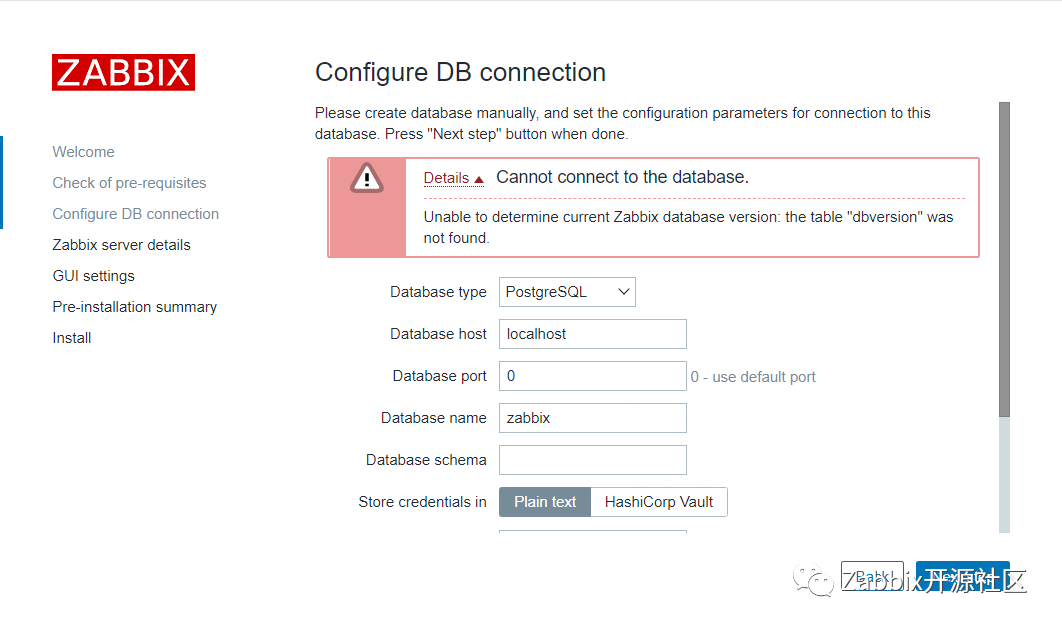Open Check of pre-requisites step
This screenshot has height=628, width=1062.
click(x=129, y=183)
